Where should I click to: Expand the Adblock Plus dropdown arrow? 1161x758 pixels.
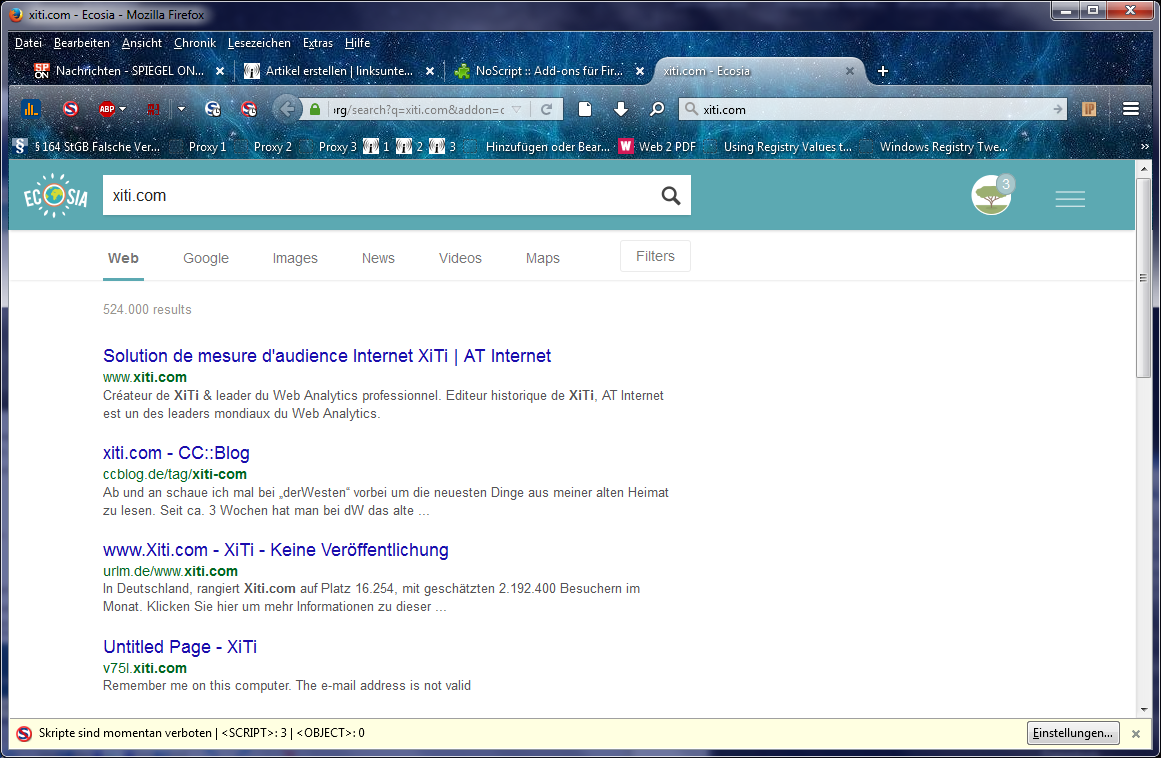[x=123, y=109]
